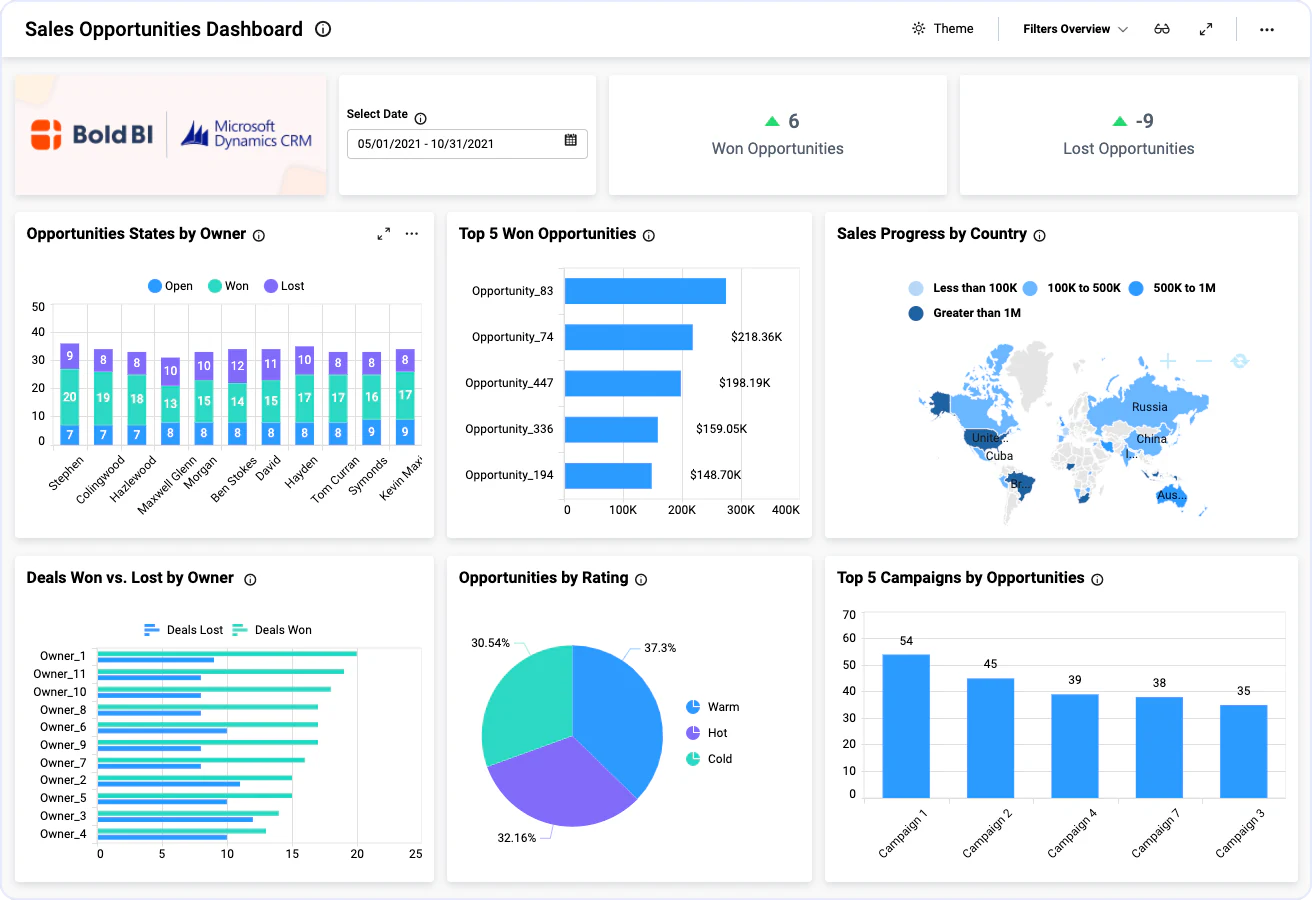This screenshot has width=1312, height=900.
Task: Click the glasses view-mode icon
Action: pyautogui.click(x=1161, y=29)
